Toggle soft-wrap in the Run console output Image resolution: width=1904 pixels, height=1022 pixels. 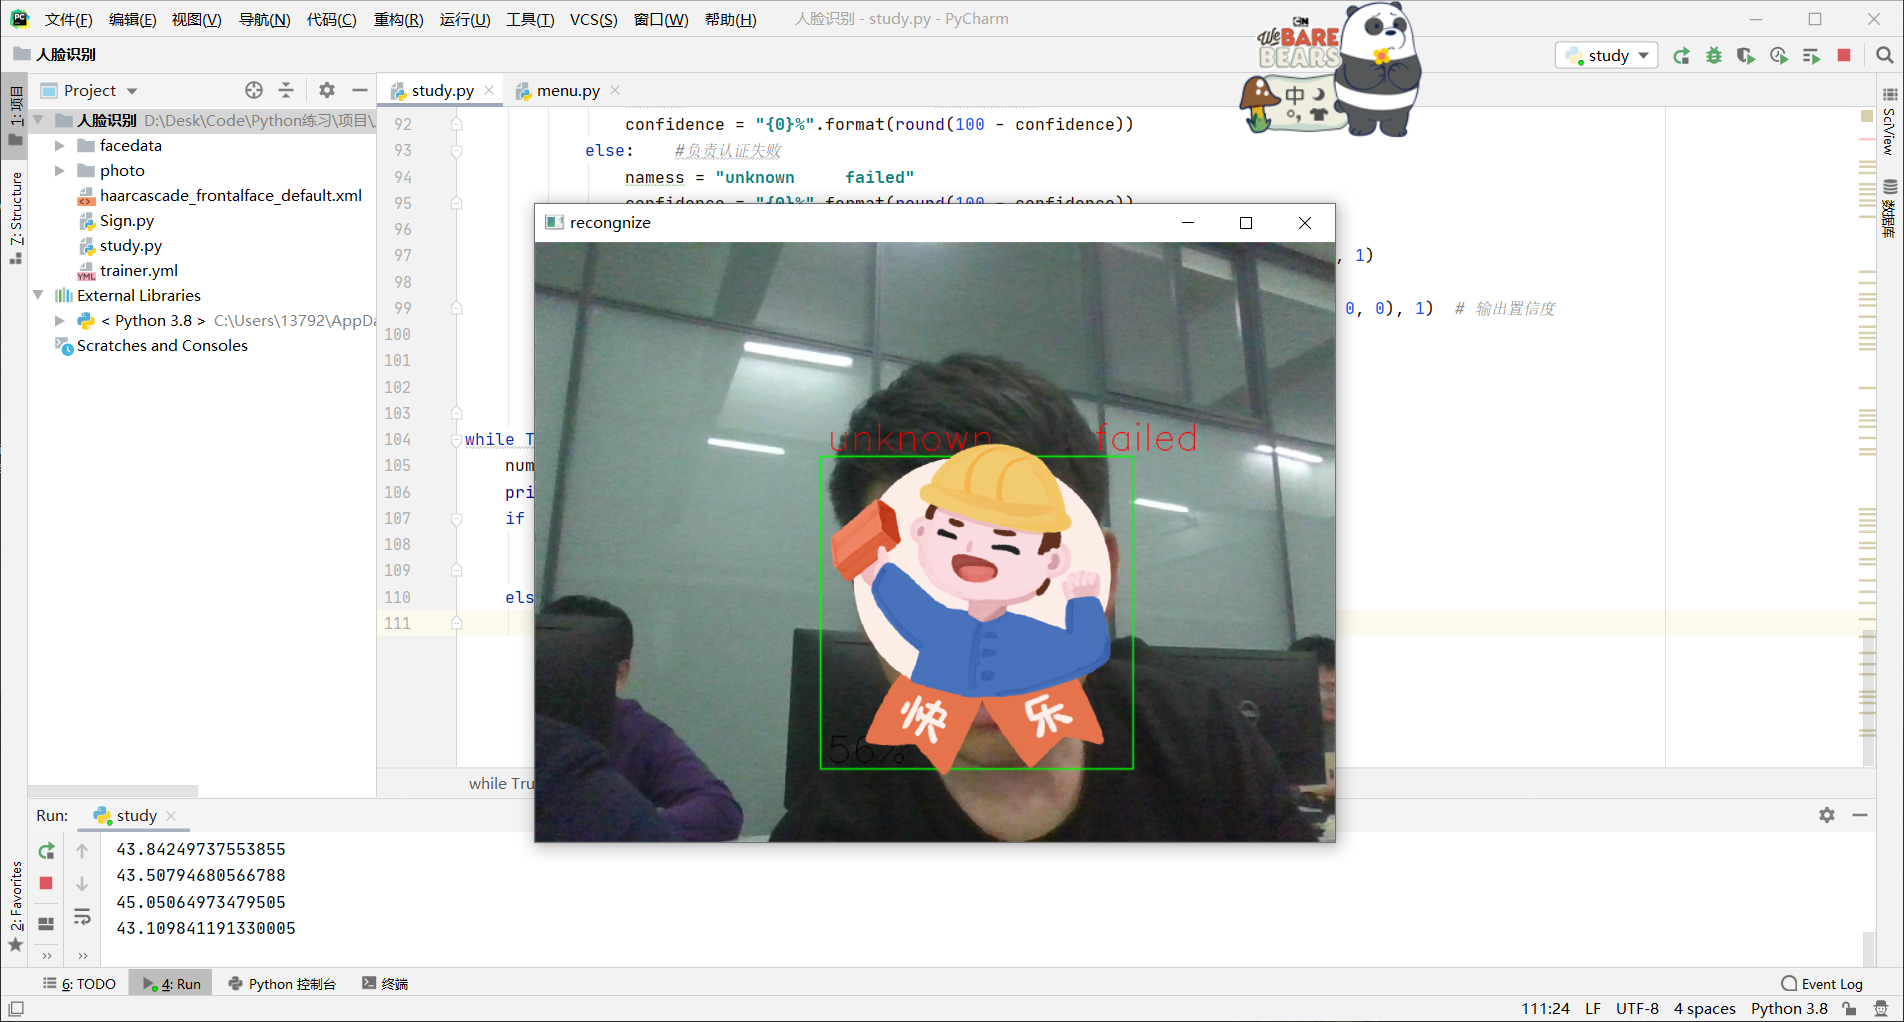click(x=82, y=916)
